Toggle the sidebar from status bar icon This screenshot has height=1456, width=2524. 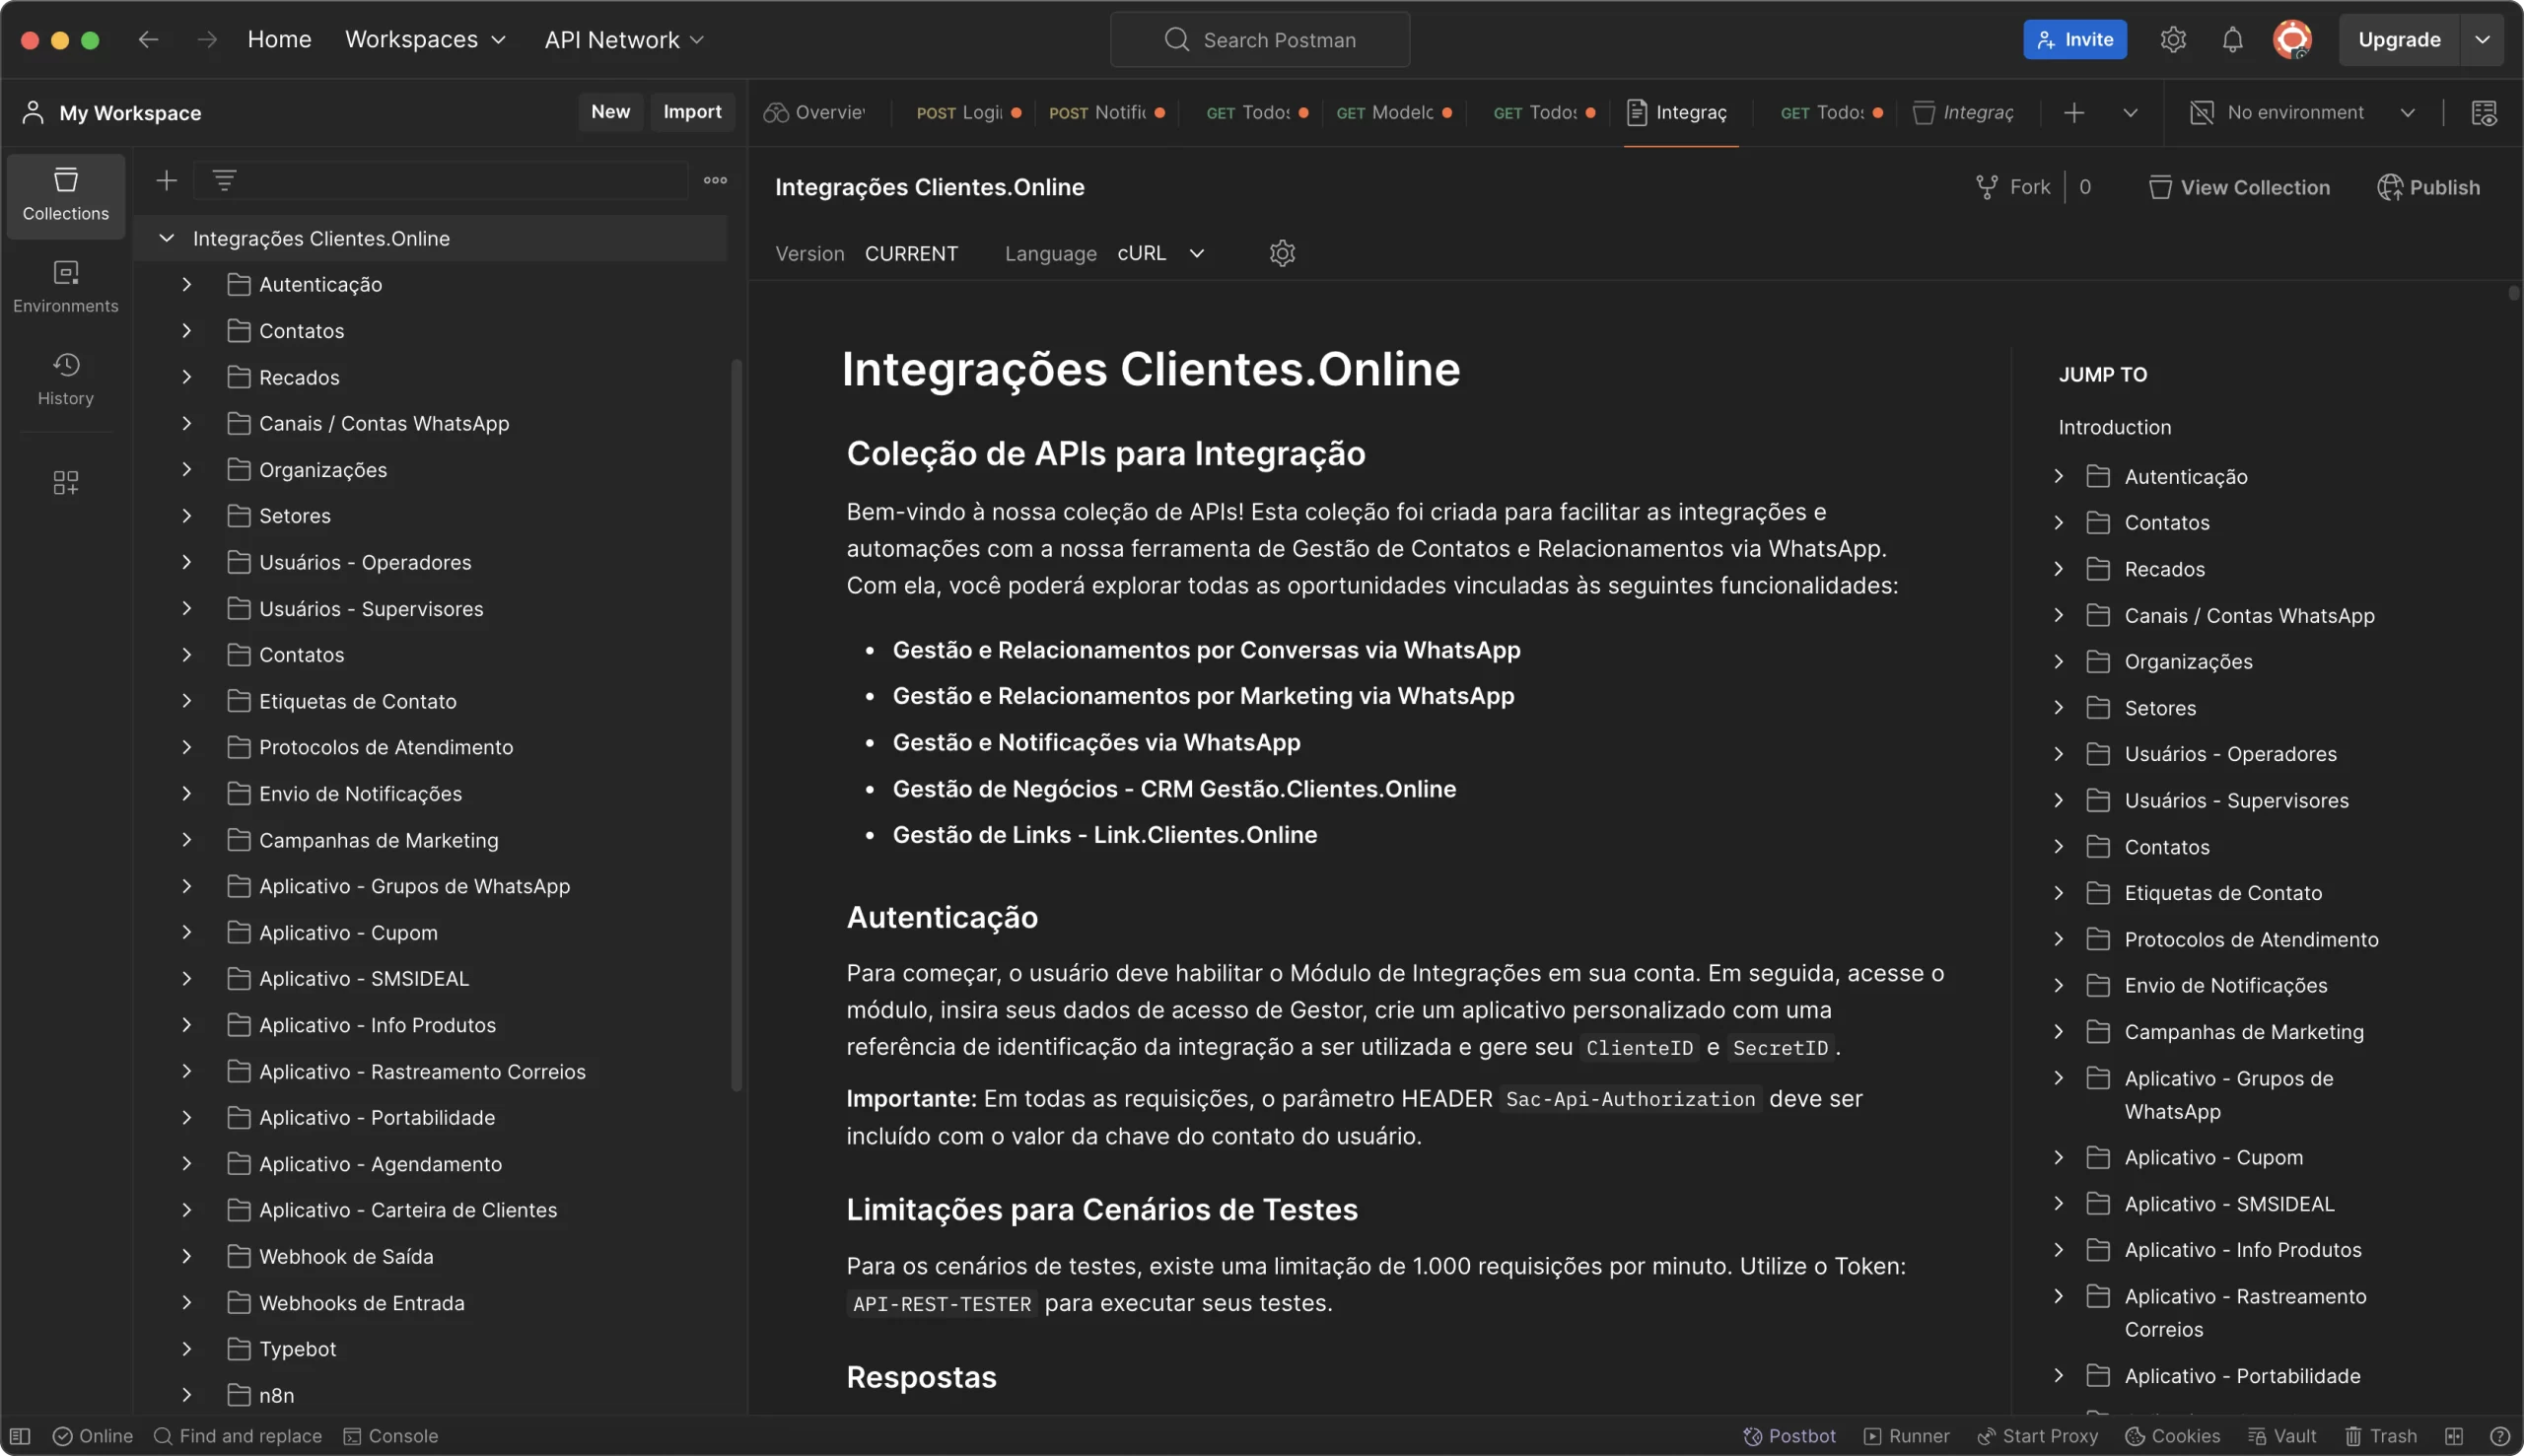coord(20,1436)
